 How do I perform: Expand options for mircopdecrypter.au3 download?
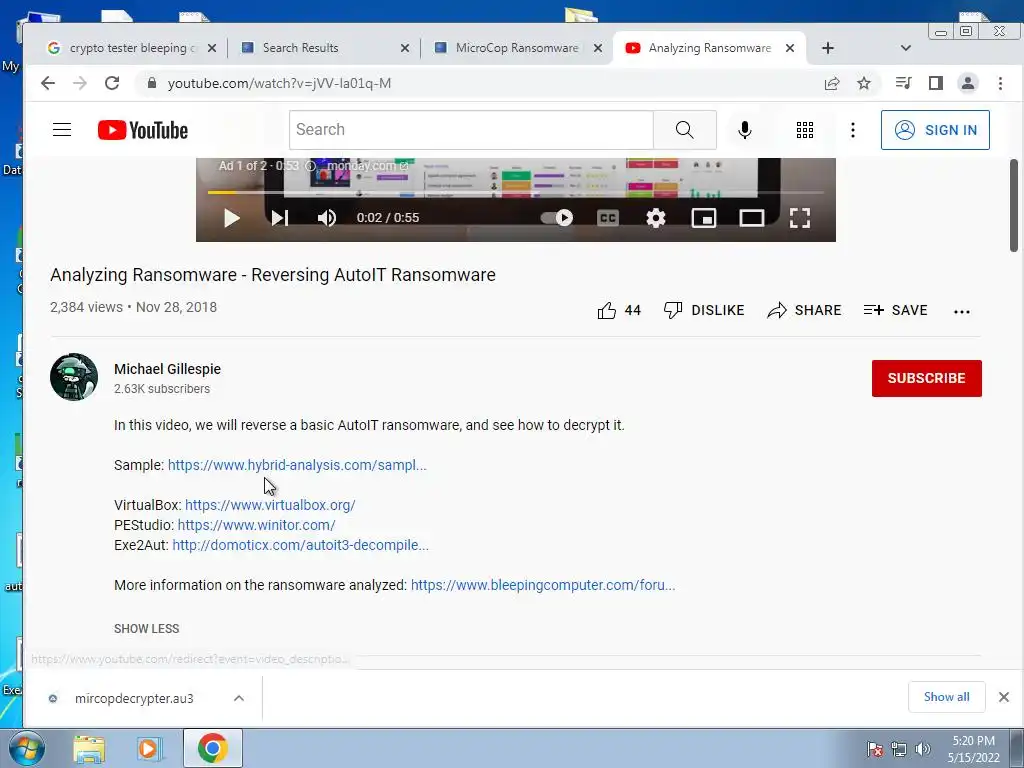238,698
